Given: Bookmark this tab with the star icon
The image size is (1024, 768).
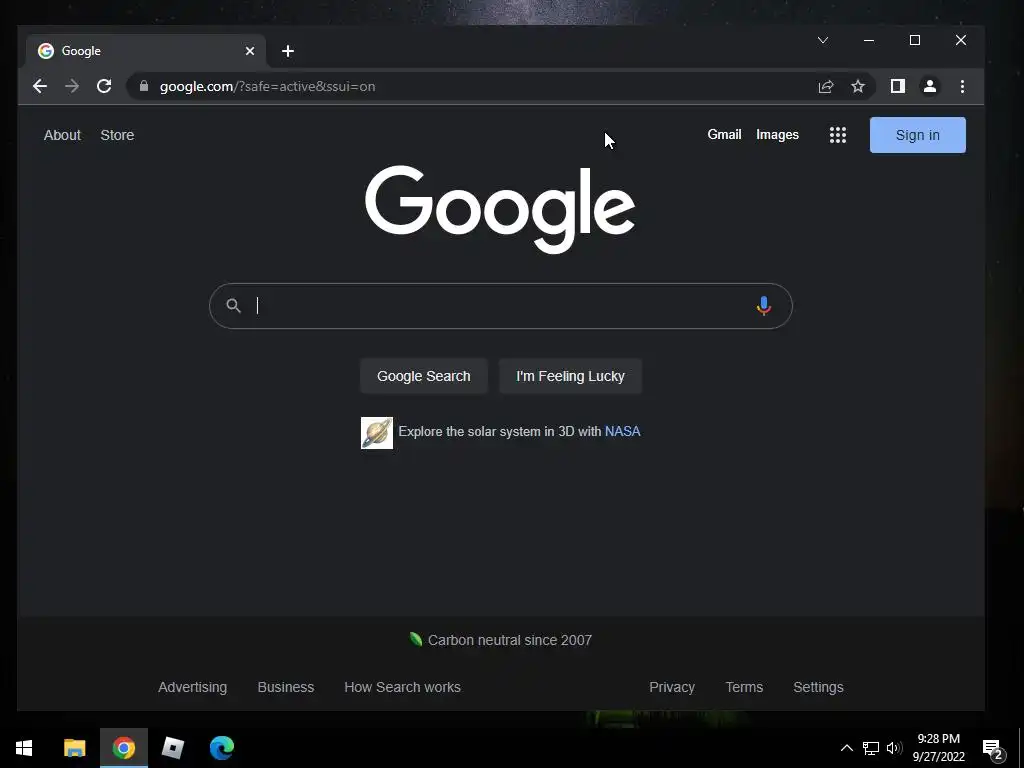Looking at the screenshot, I should pos(858,86).
